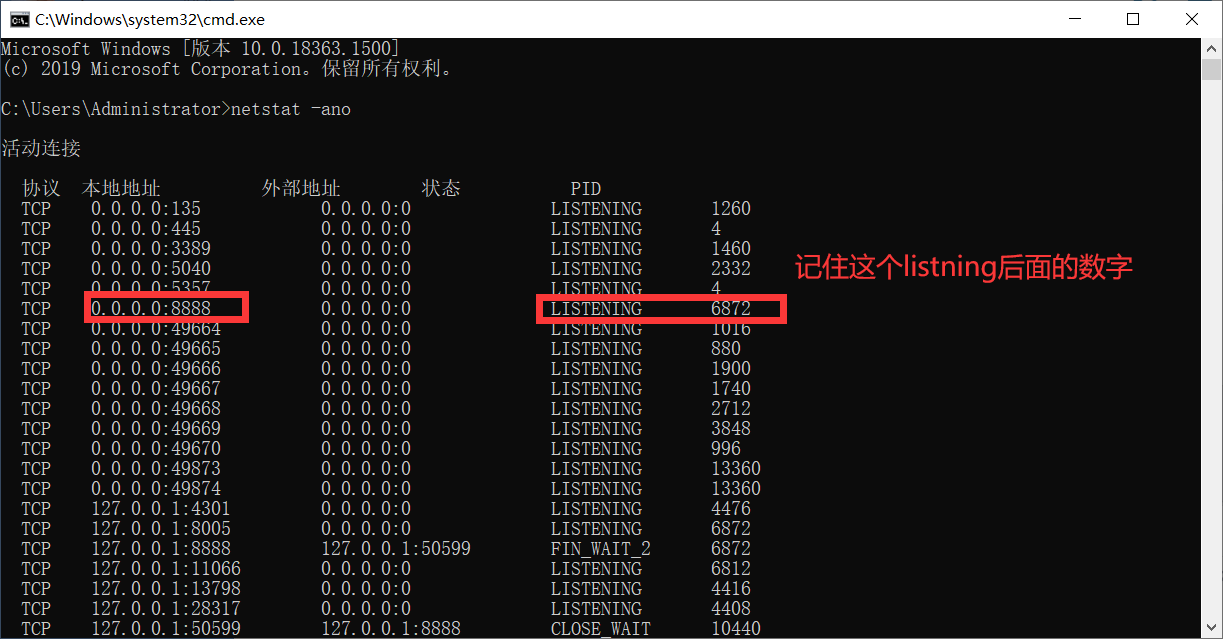Open the cmd.exe system menu icon
The width and height of the screenshot is (1223, 639).
pos(18,18)
